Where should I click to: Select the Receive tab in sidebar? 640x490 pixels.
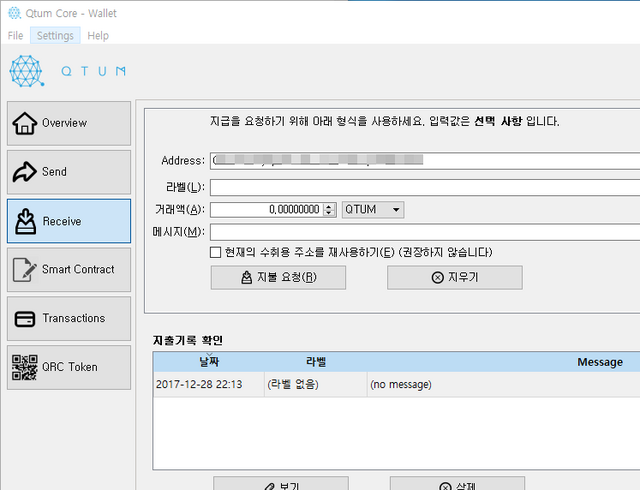pyautogui.click(x=69, y=221)
